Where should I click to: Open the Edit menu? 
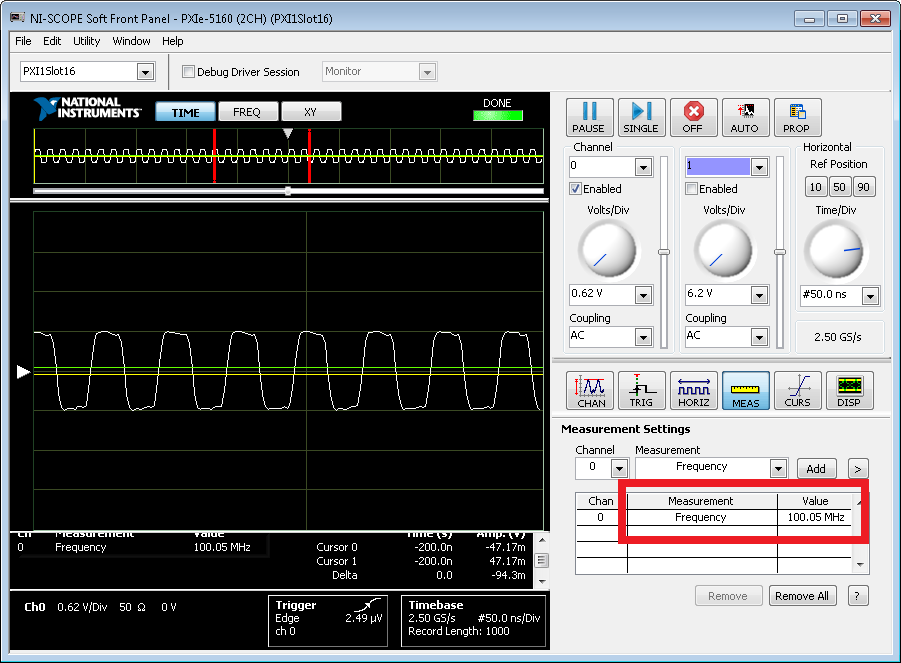52,41
